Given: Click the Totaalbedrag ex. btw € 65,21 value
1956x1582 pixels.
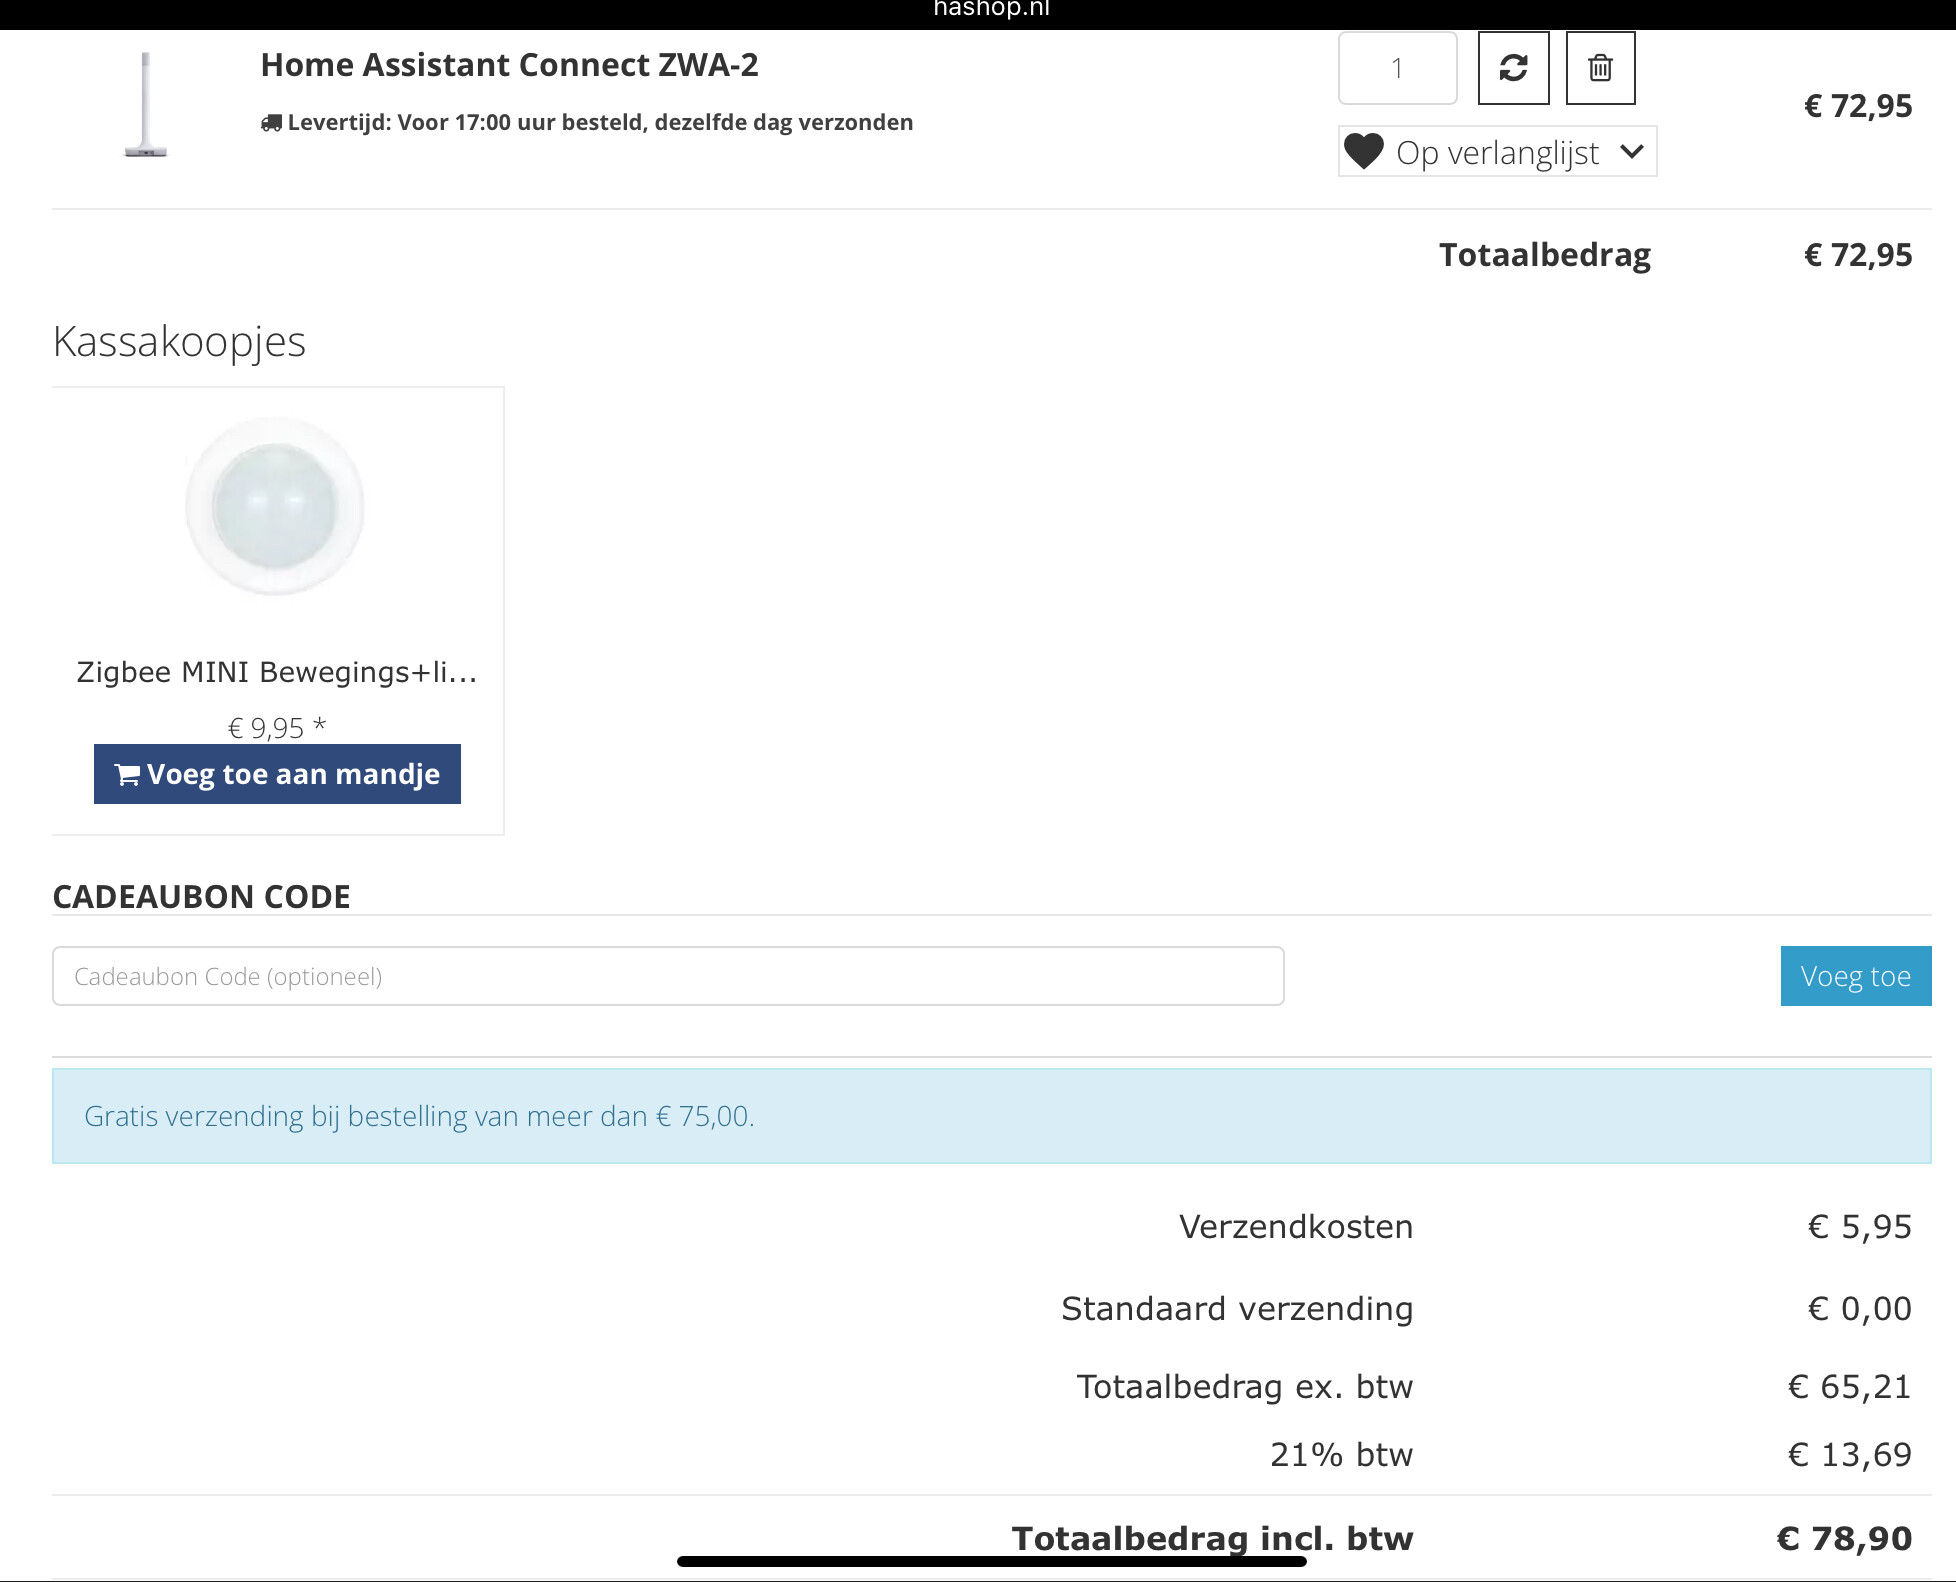Looking at the screenshot, I should [x=1850, y=1387].
